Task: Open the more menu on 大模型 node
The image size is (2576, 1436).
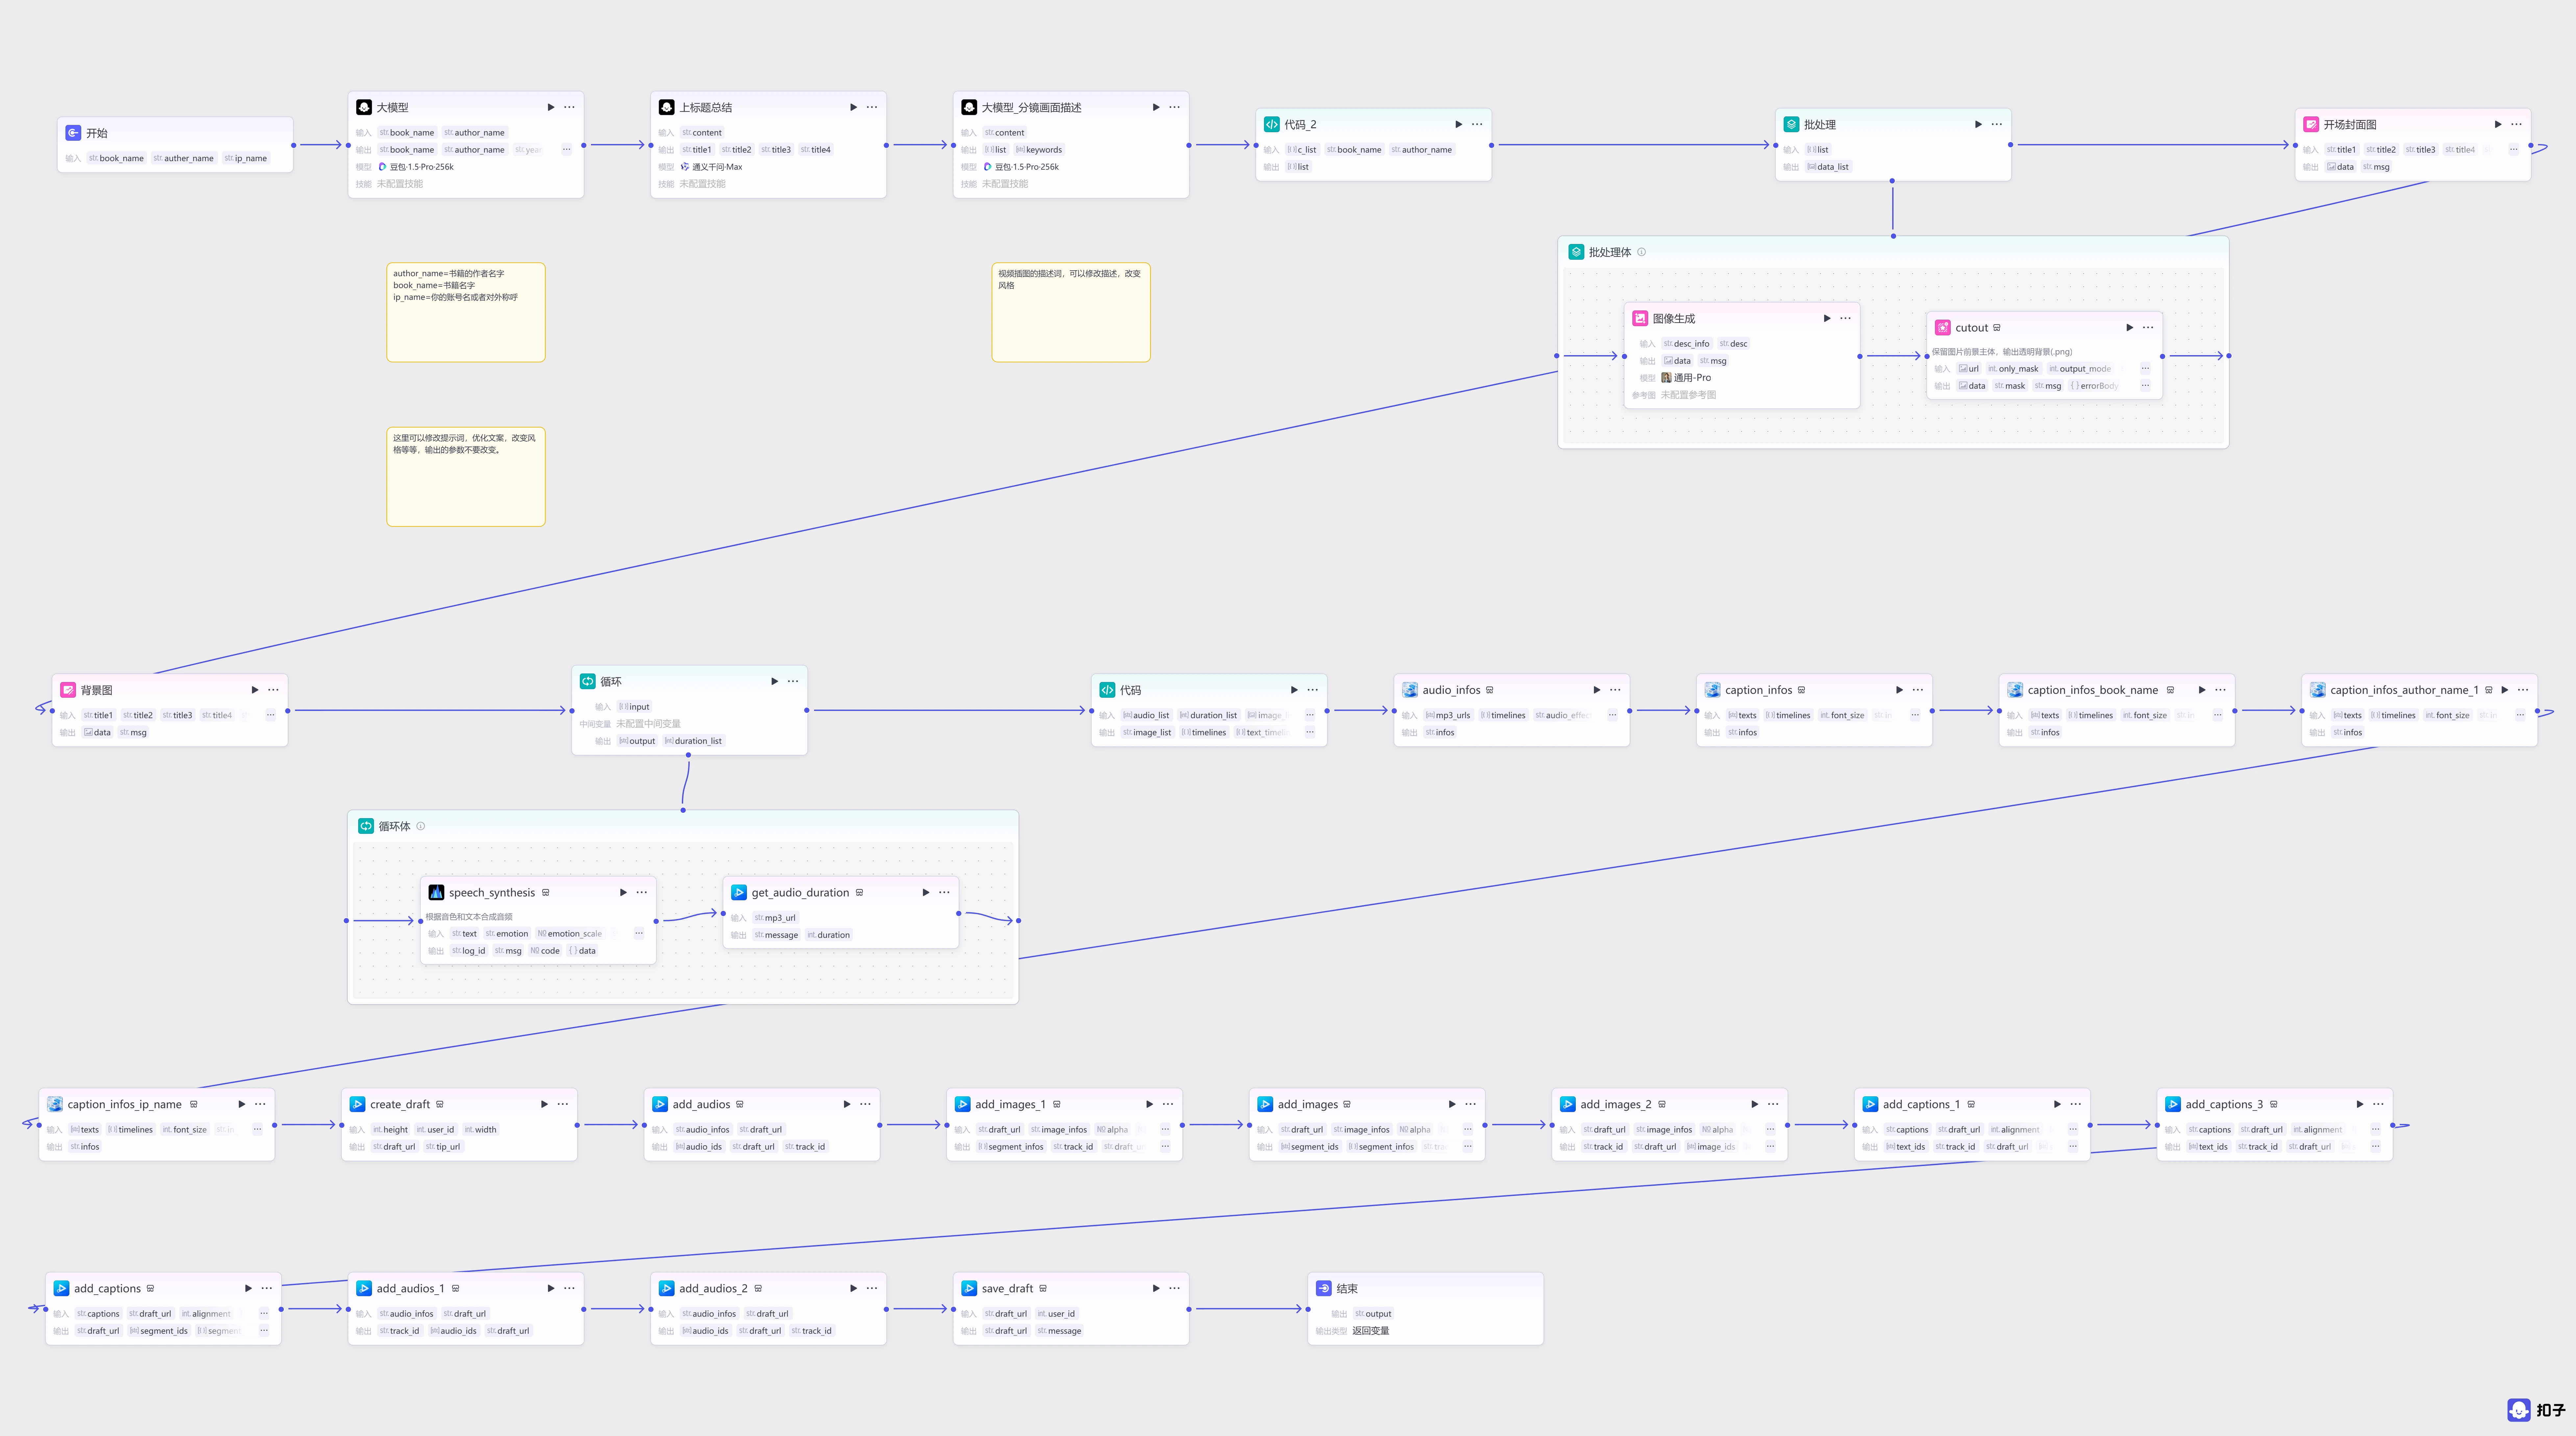Action: coord(569,107)
